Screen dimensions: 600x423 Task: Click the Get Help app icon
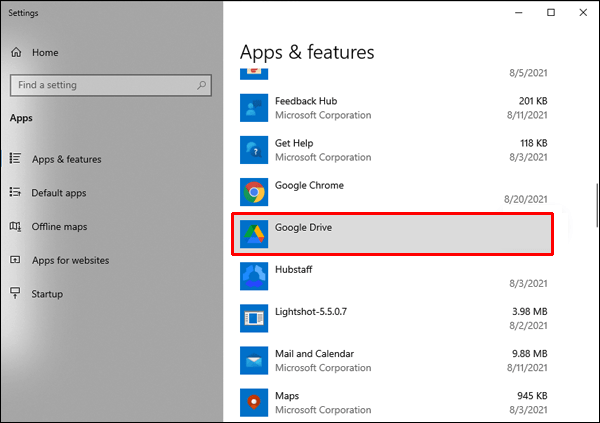[x=254, y=150]
